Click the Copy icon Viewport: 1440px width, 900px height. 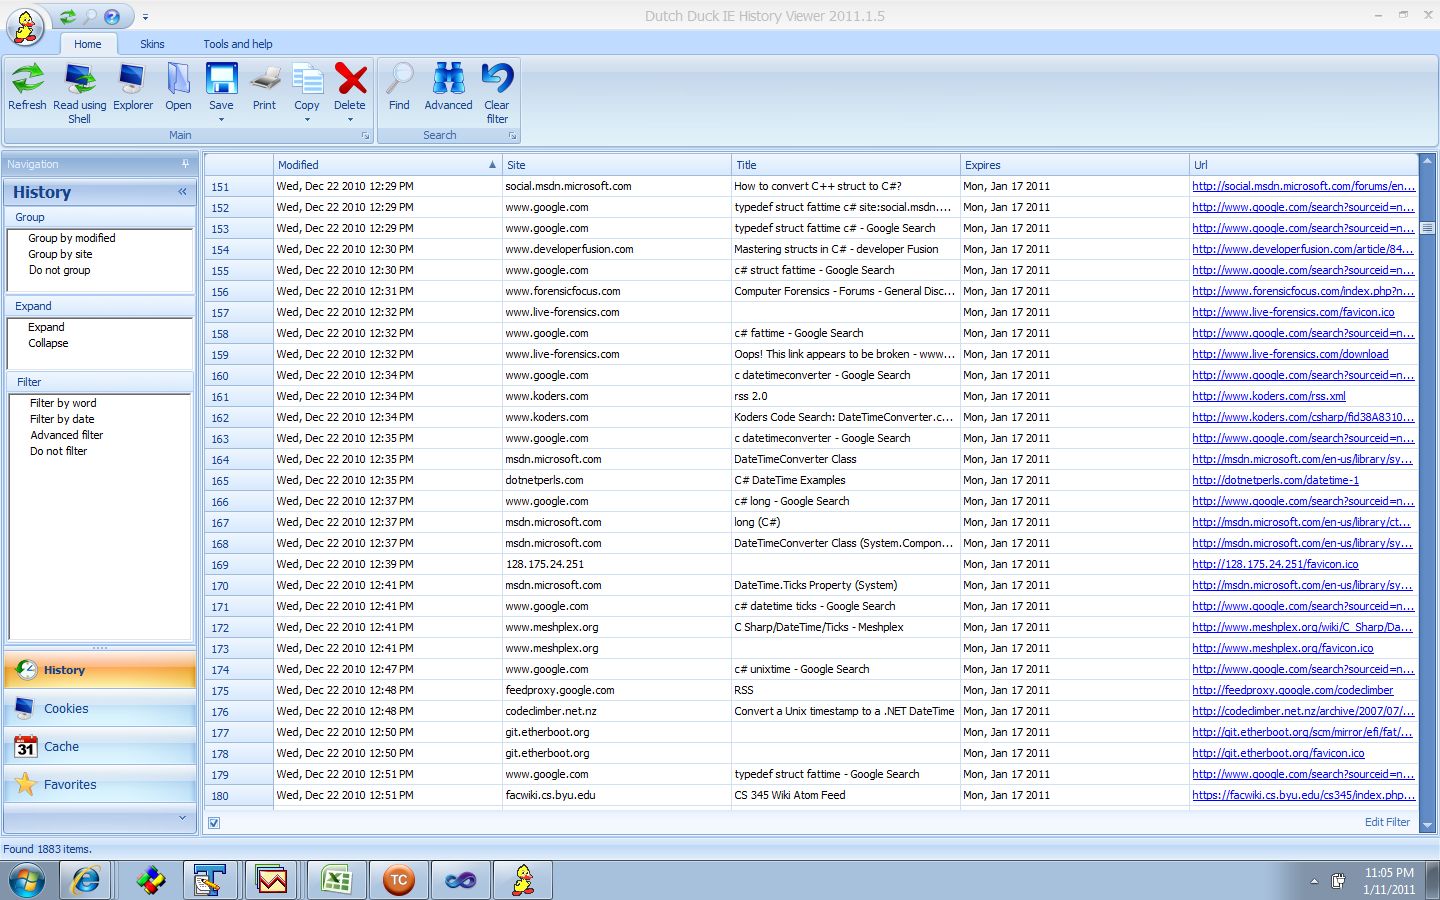tap(307, 79)
